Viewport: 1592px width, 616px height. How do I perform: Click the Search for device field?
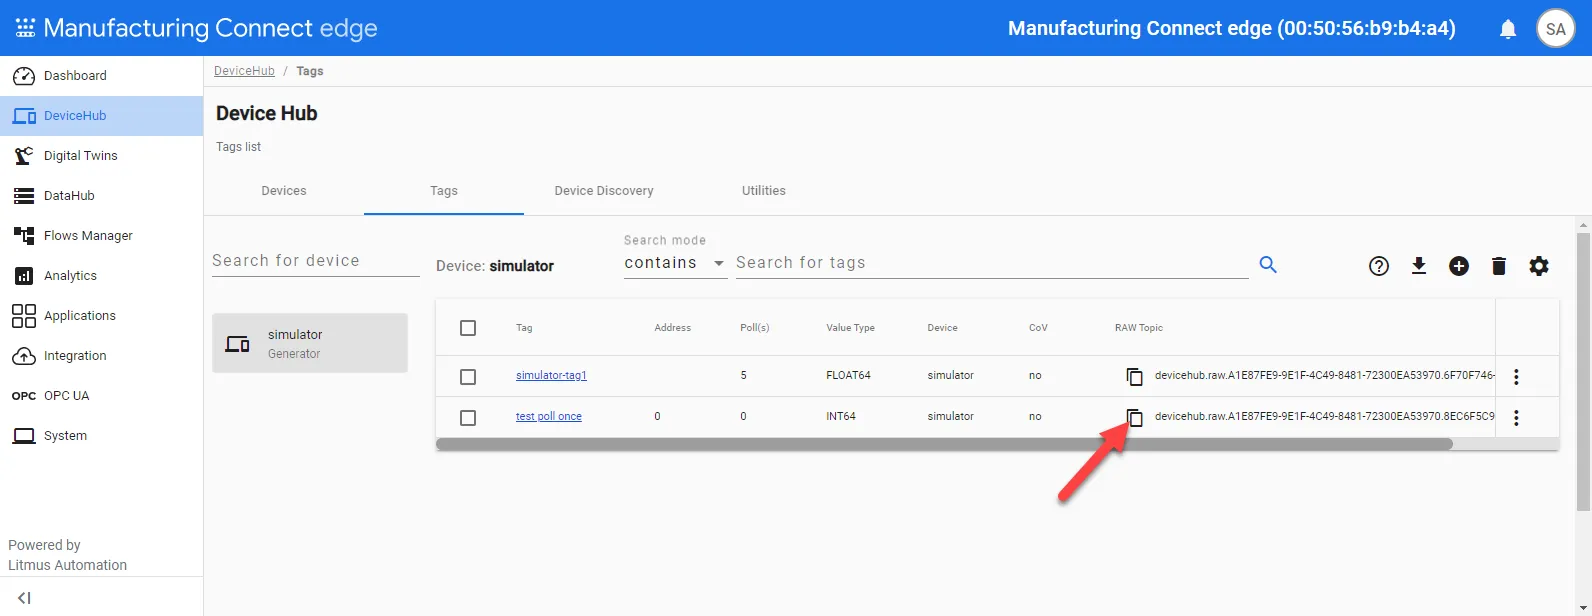point(316,261)
